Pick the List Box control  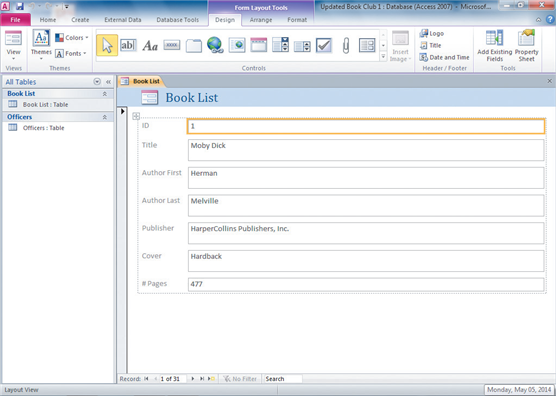(302, 46)
